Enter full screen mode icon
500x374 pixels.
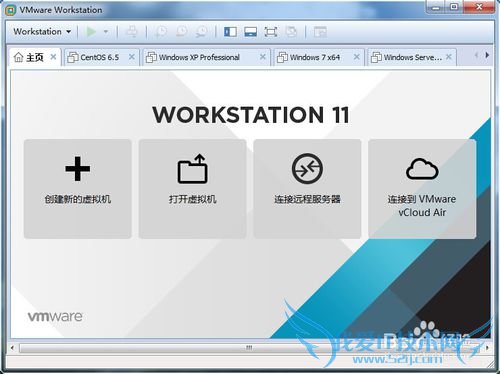[x=271, y=32]
